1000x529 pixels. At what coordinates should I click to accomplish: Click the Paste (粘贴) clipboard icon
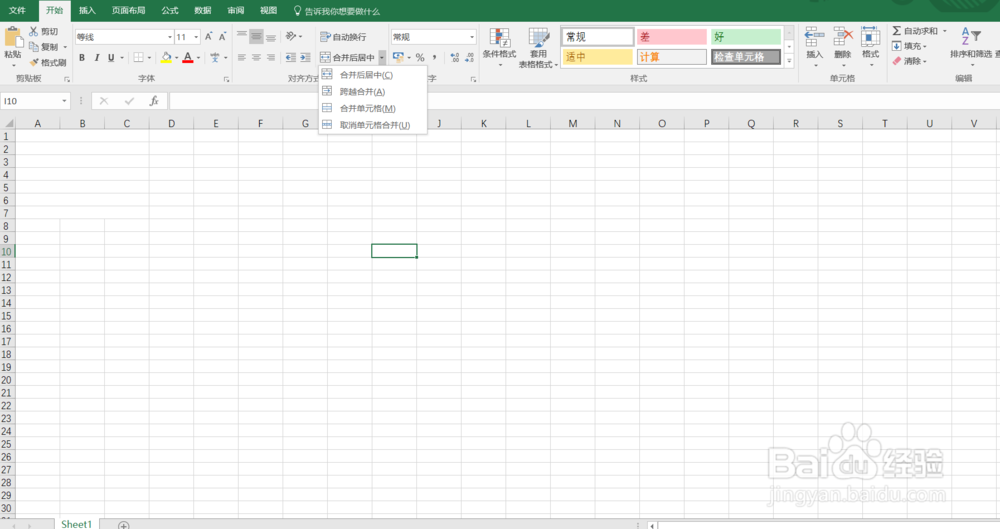pyautogui.click(x=12, y=37)
